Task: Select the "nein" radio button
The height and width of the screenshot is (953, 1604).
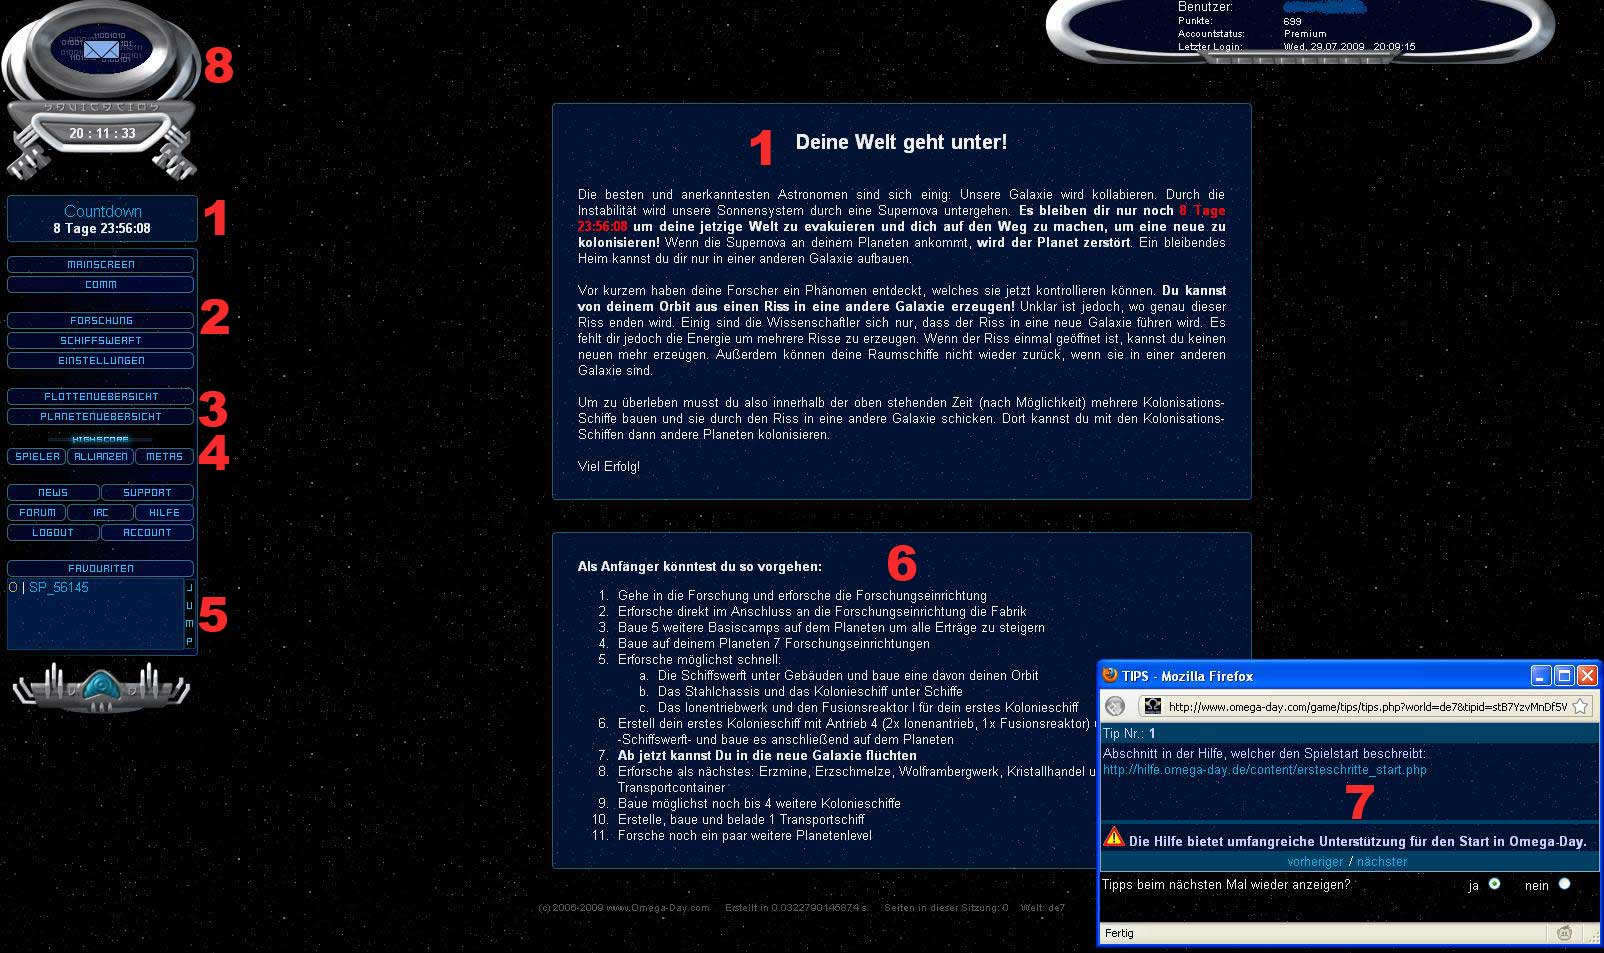Action: click(x=1564, y=884)
